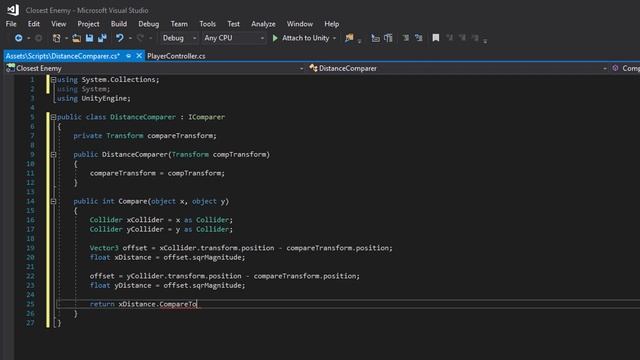Image resolution: width=640 pixels, height=360 pixels.
Task: Collapse the DistanceComparer class block
Action: (x=53, y=117)
